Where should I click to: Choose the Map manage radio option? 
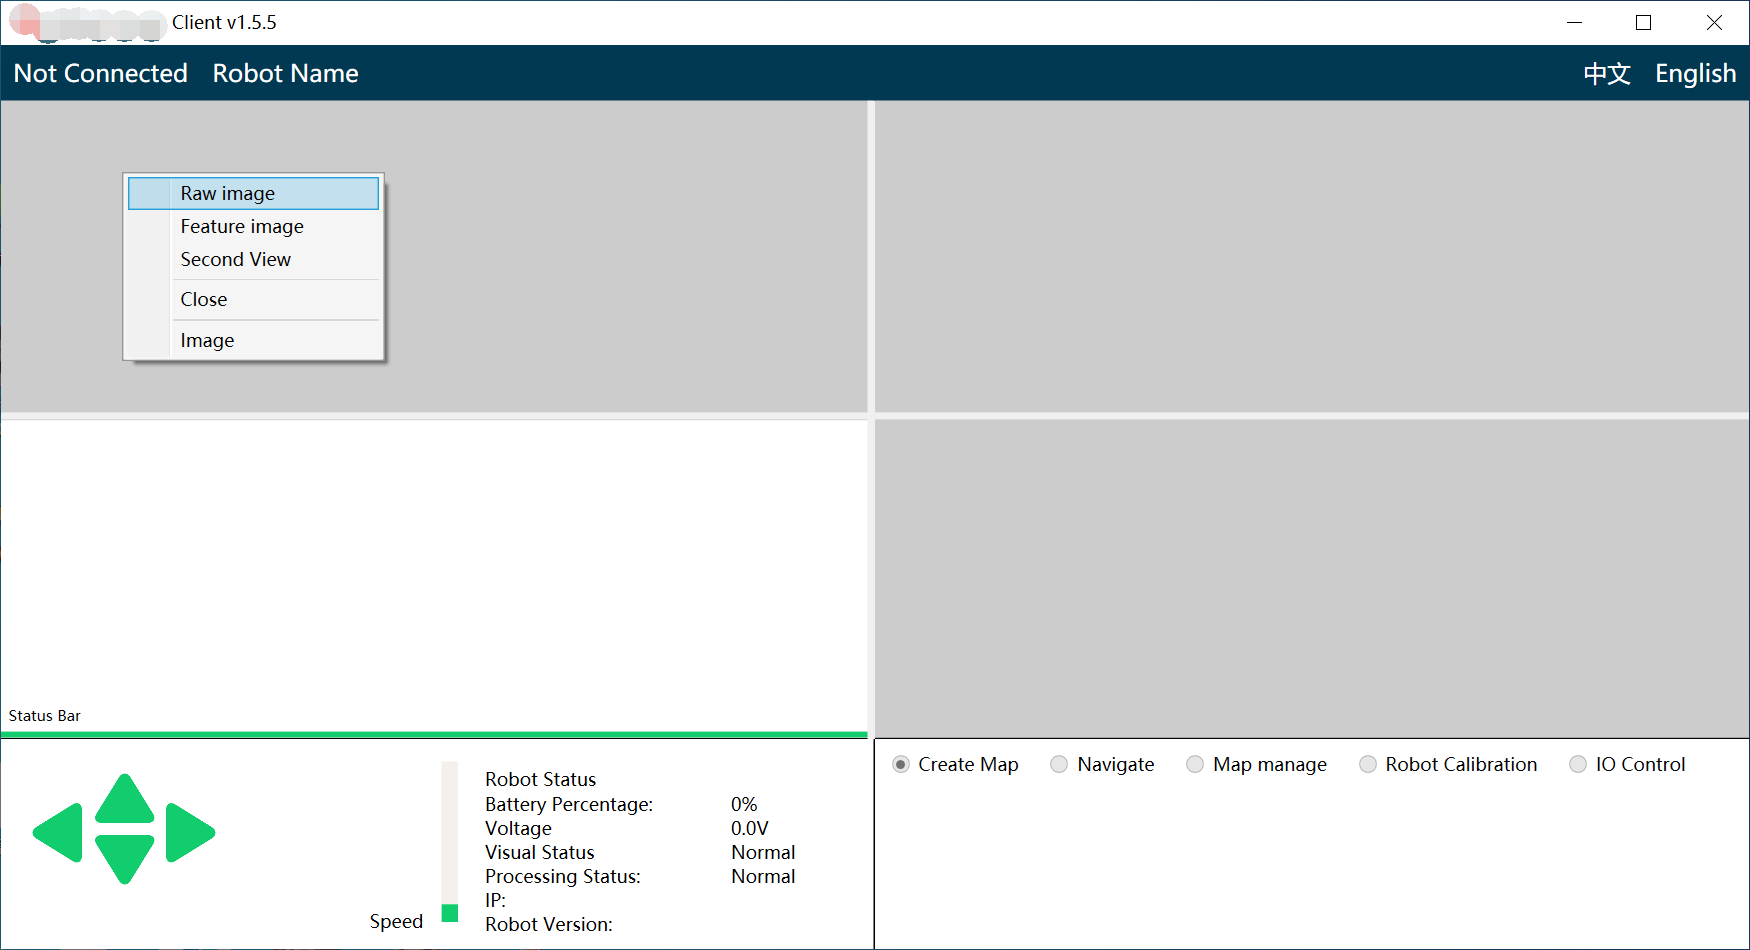[x=1195, y=765]
